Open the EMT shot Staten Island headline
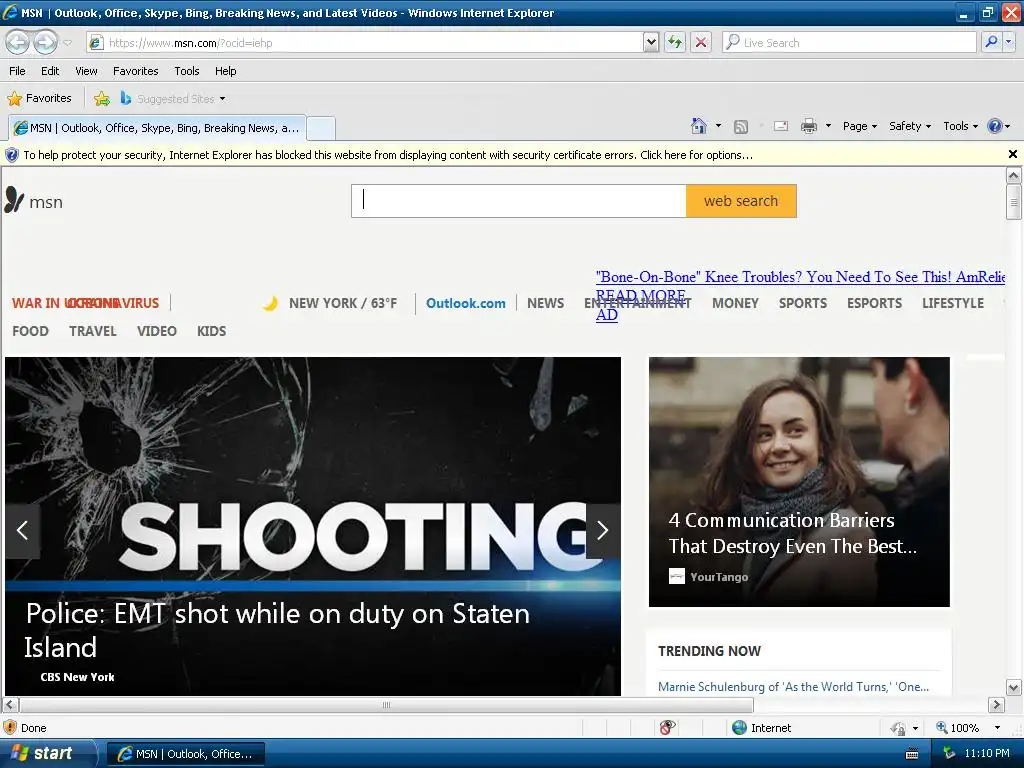This screenshot has width=1024, height=768. [278, 630]
